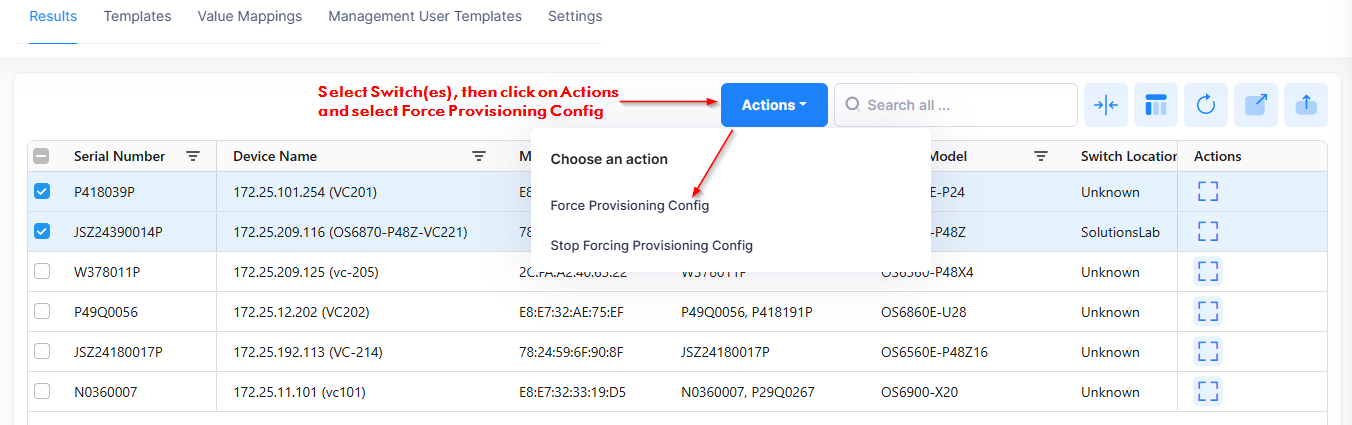Switch to the Templates tab

click(137, 16)
